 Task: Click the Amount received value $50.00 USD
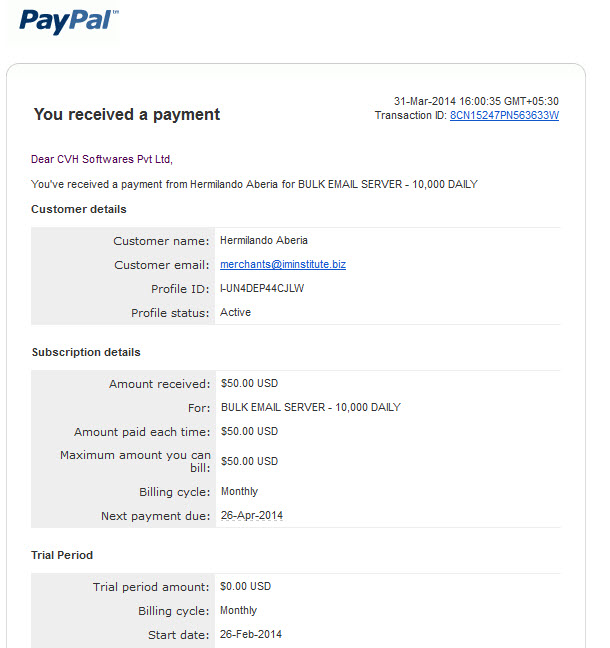(x=249, y=383)
